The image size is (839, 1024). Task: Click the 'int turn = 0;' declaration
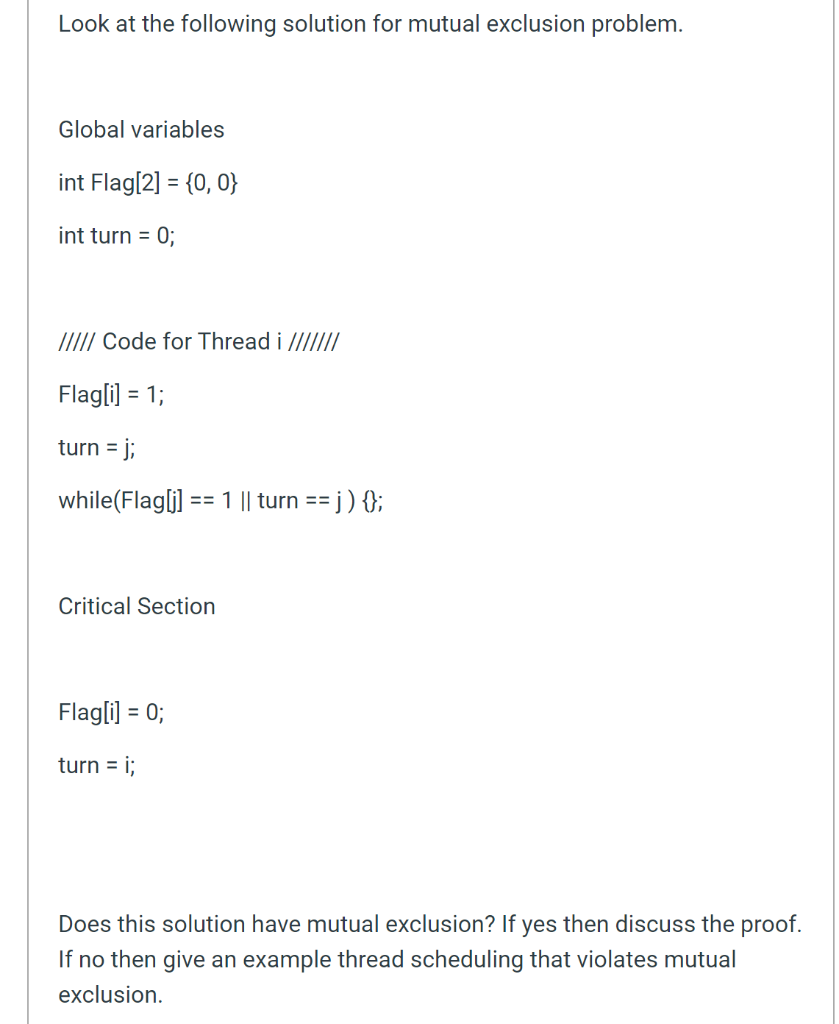point(117,235)
